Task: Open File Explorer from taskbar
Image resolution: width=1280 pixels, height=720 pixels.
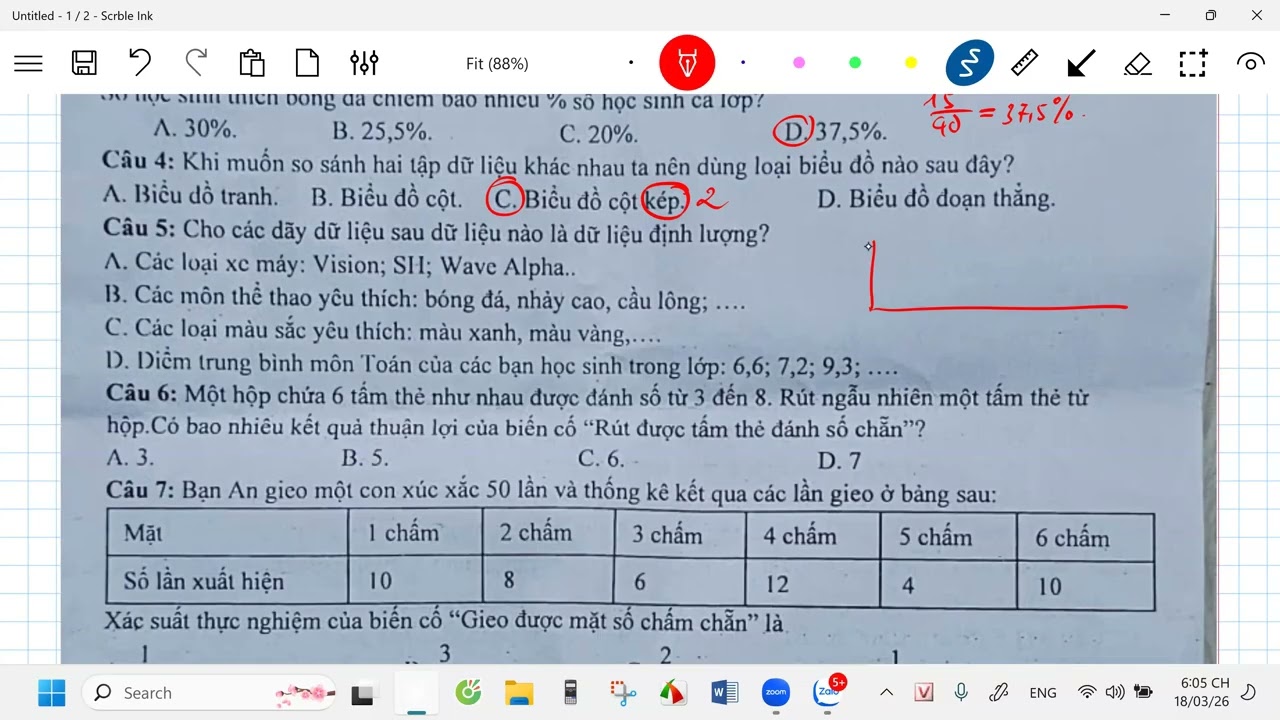Action: (x=519, y=692)
